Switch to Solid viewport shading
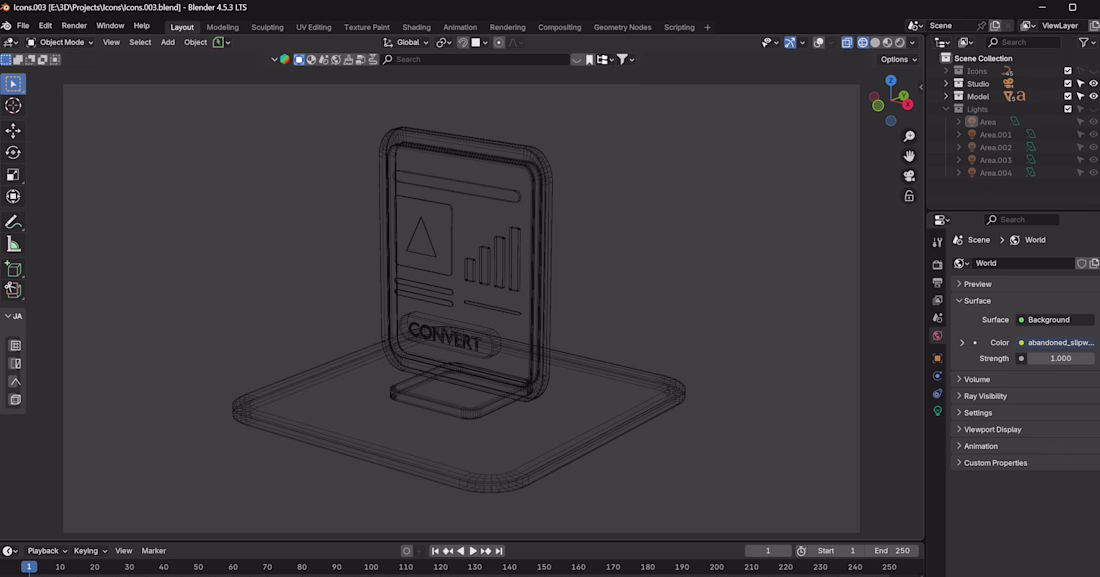The image size is (1100, 577). [x=875, y=43]
